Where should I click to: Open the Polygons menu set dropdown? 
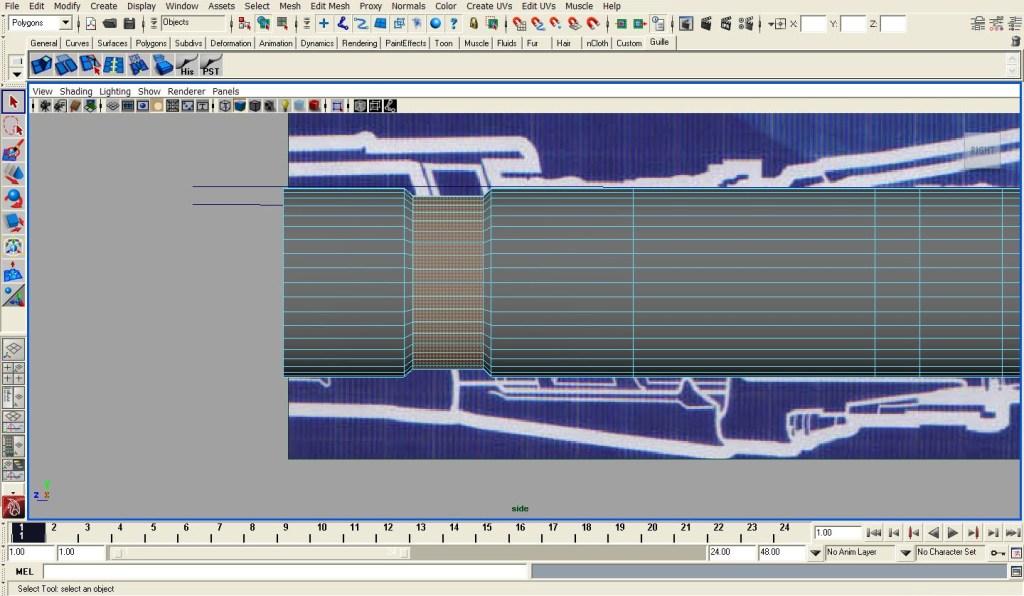click(x=65, y=23)
